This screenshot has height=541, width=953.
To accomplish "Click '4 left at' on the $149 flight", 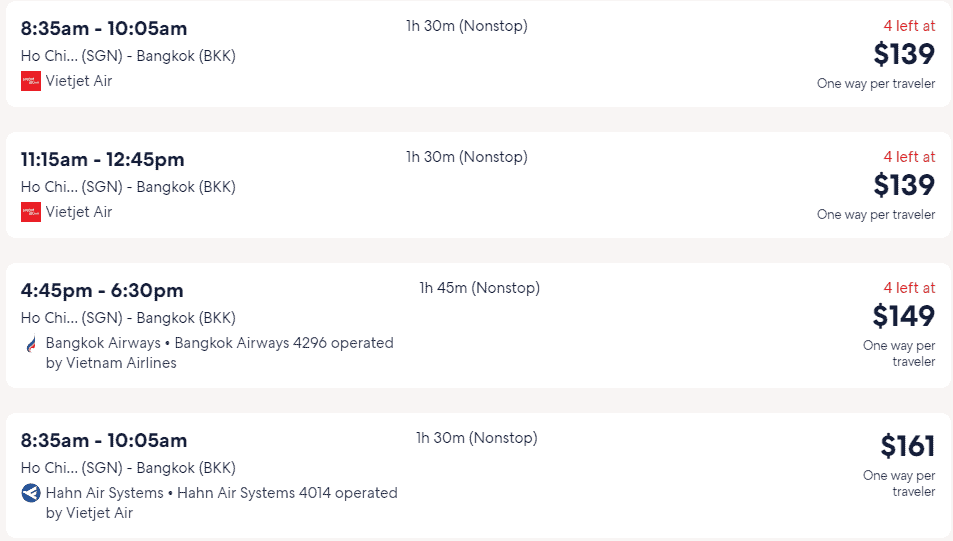I will coord(909,288).
